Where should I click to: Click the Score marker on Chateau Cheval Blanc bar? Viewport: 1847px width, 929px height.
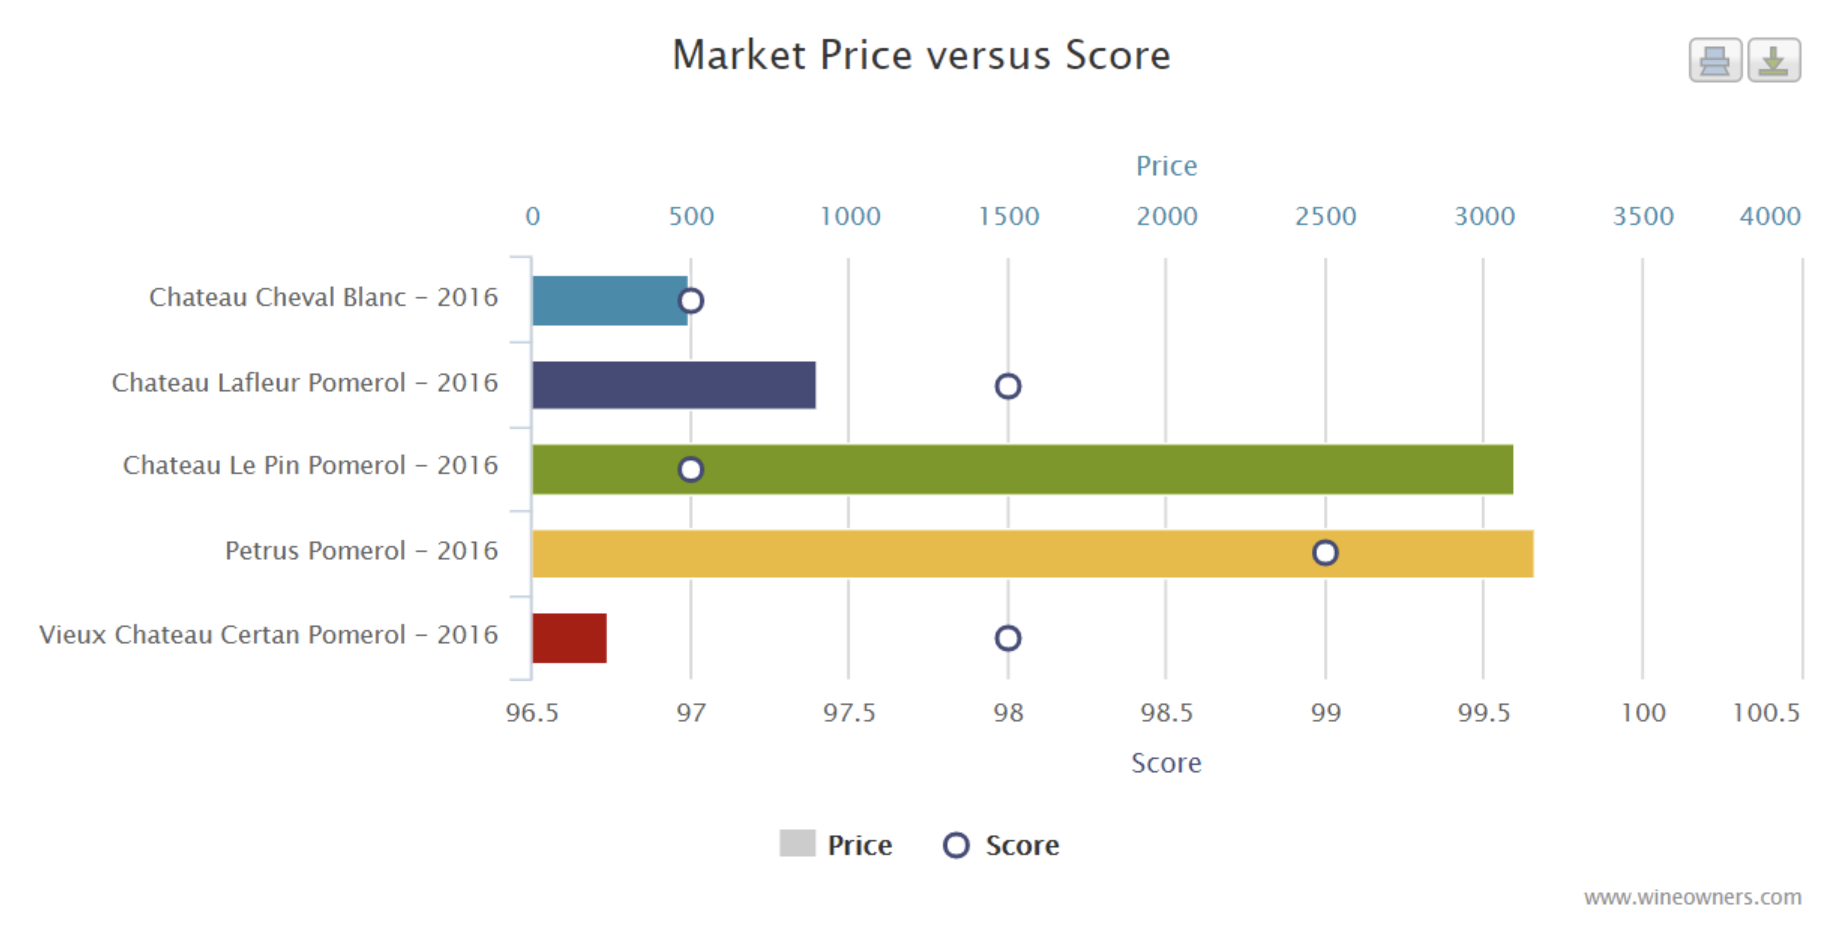[x=691, y=300]
